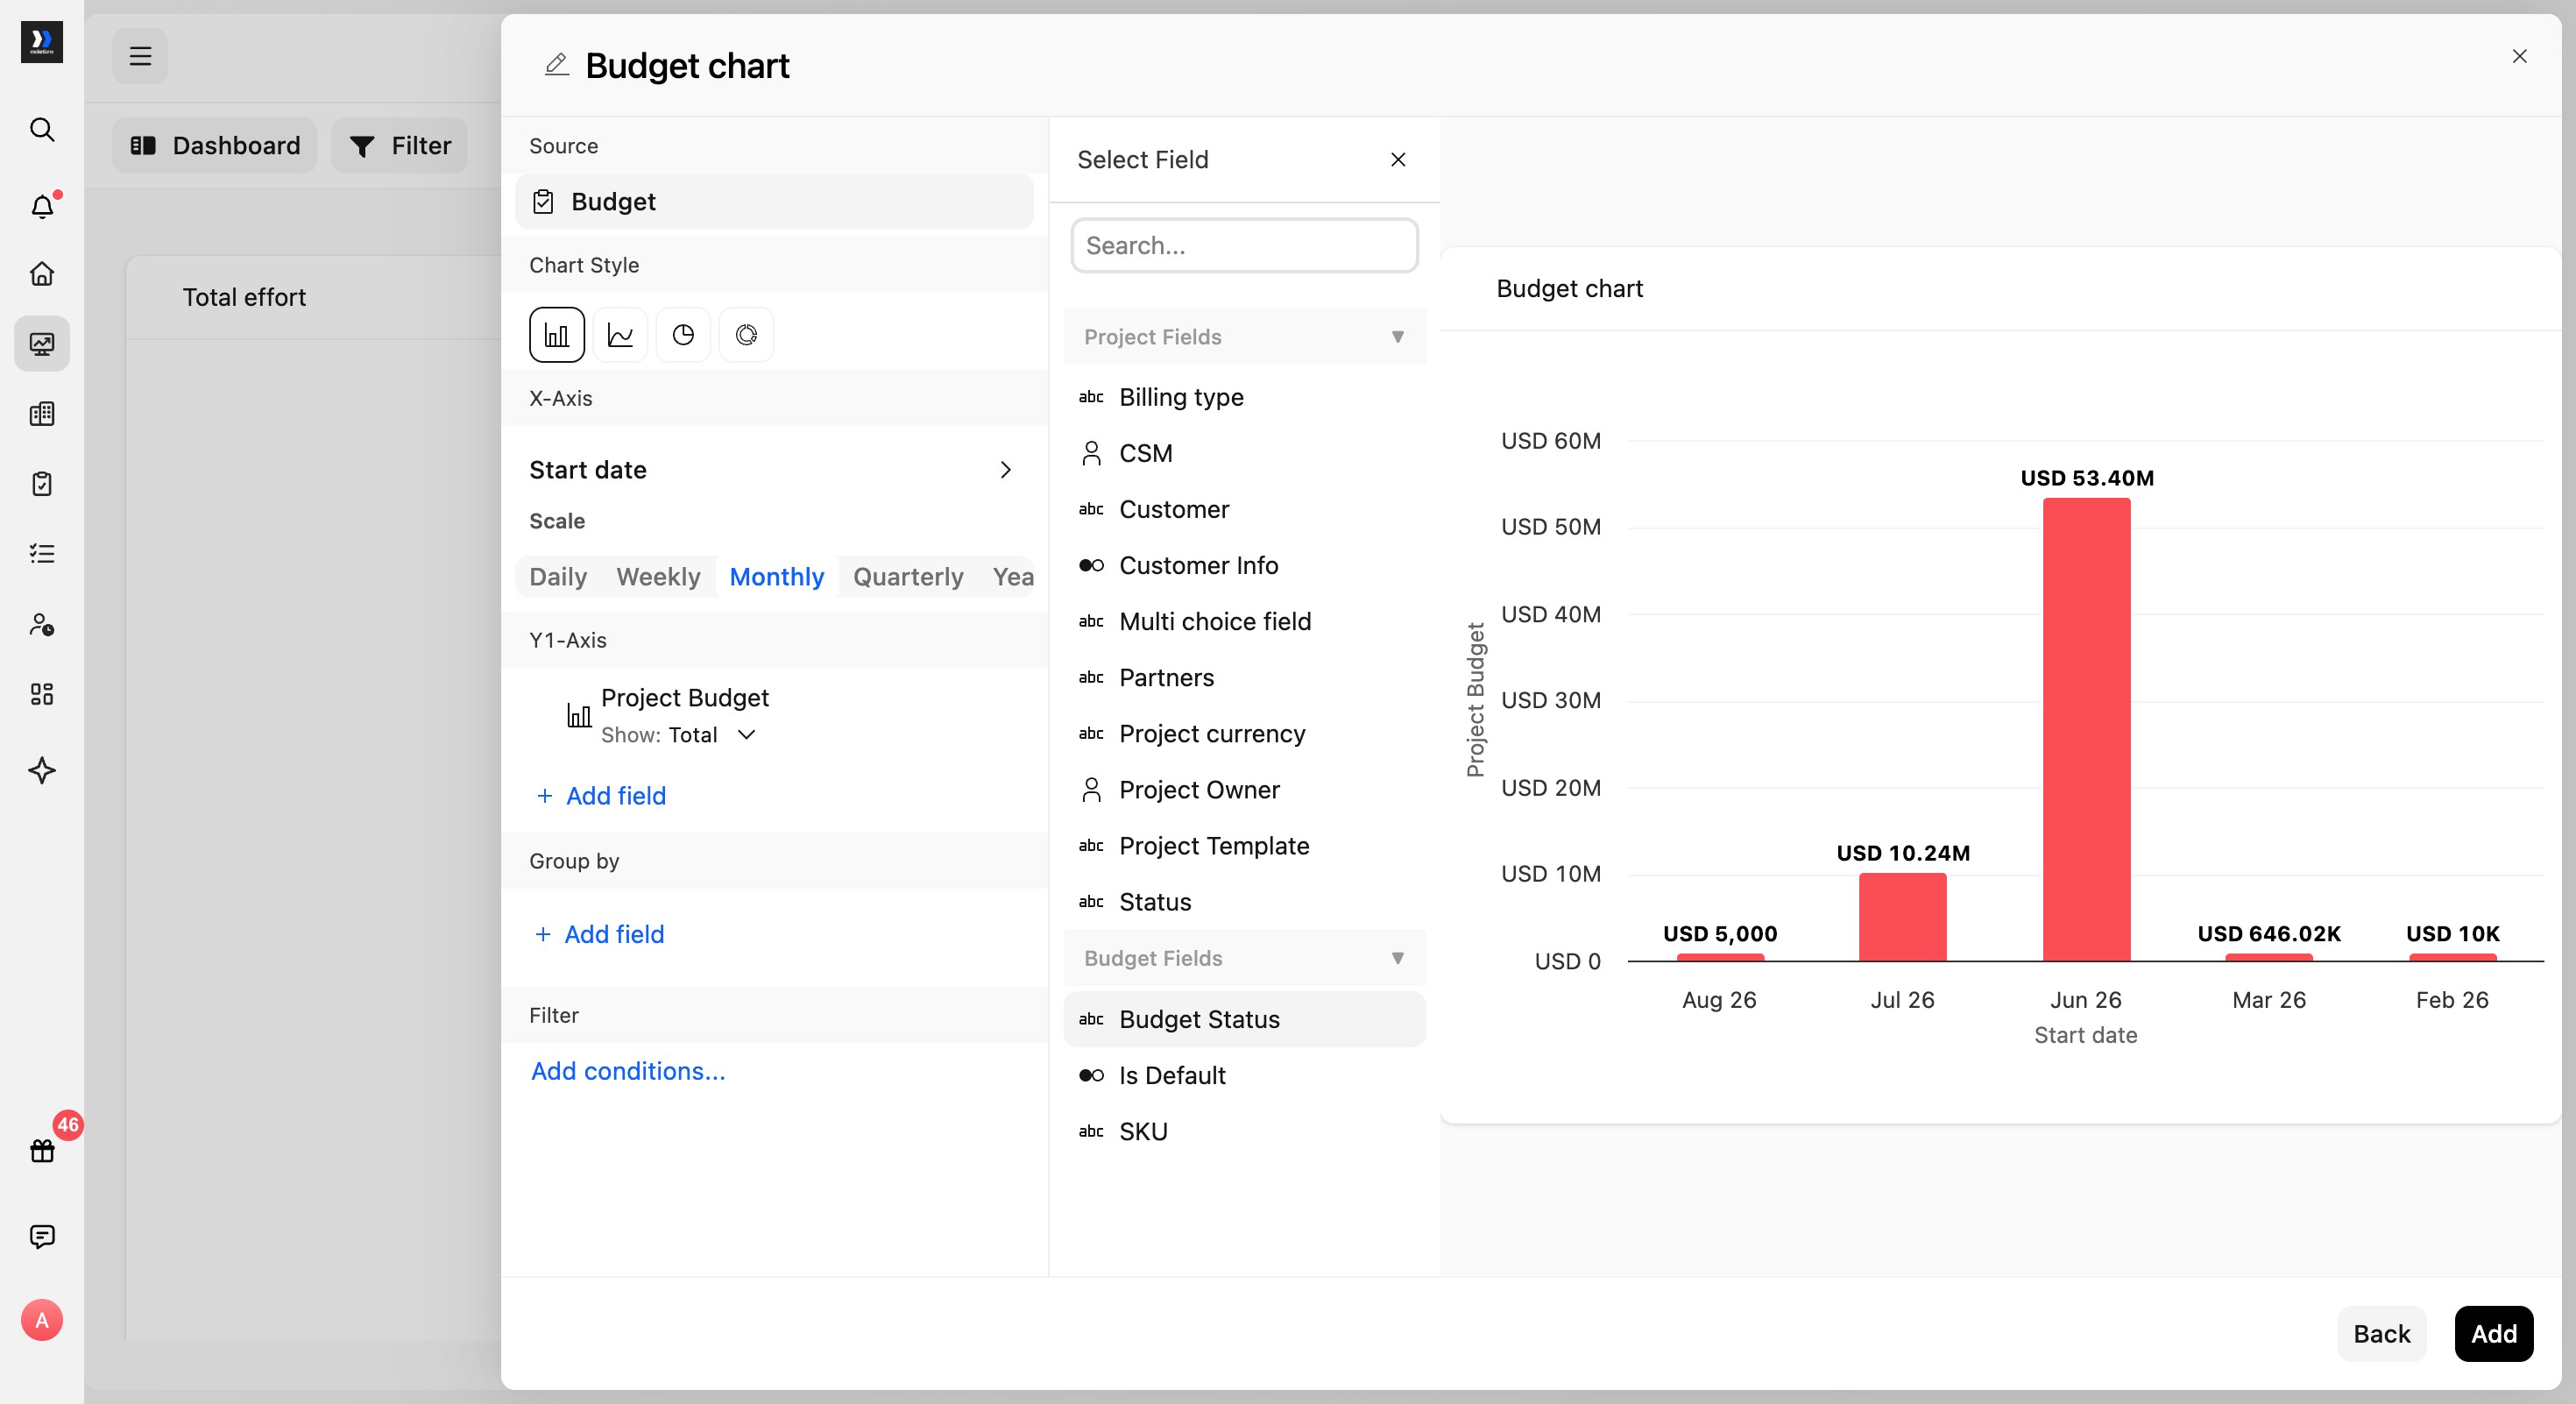Choose the CSM field

[x=1245, y=453]
